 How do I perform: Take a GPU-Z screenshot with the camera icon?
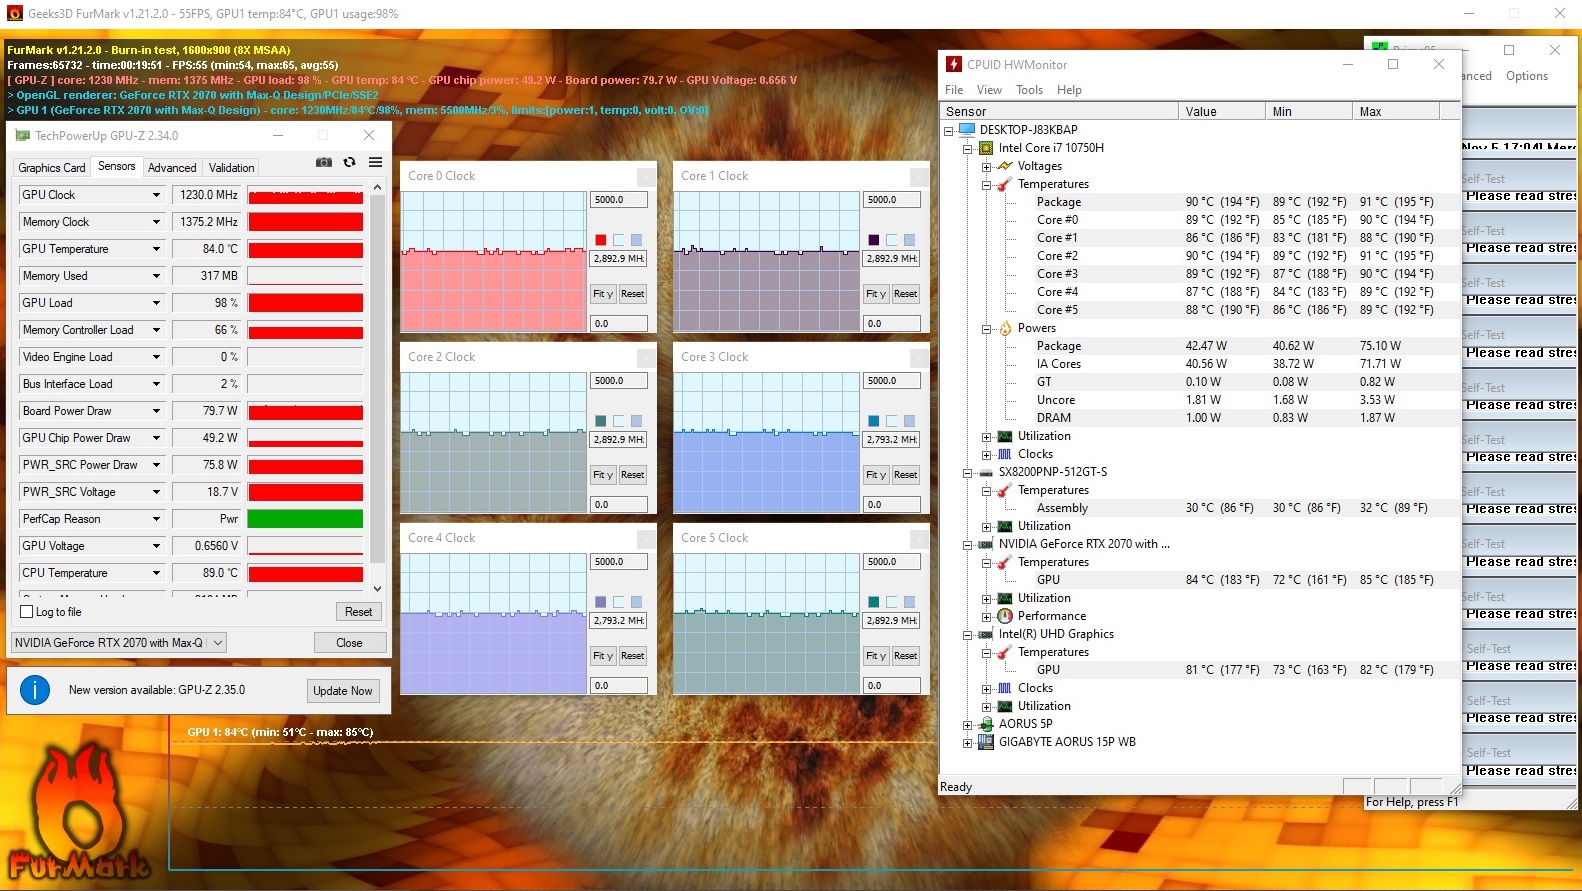(x=324, y=162)
